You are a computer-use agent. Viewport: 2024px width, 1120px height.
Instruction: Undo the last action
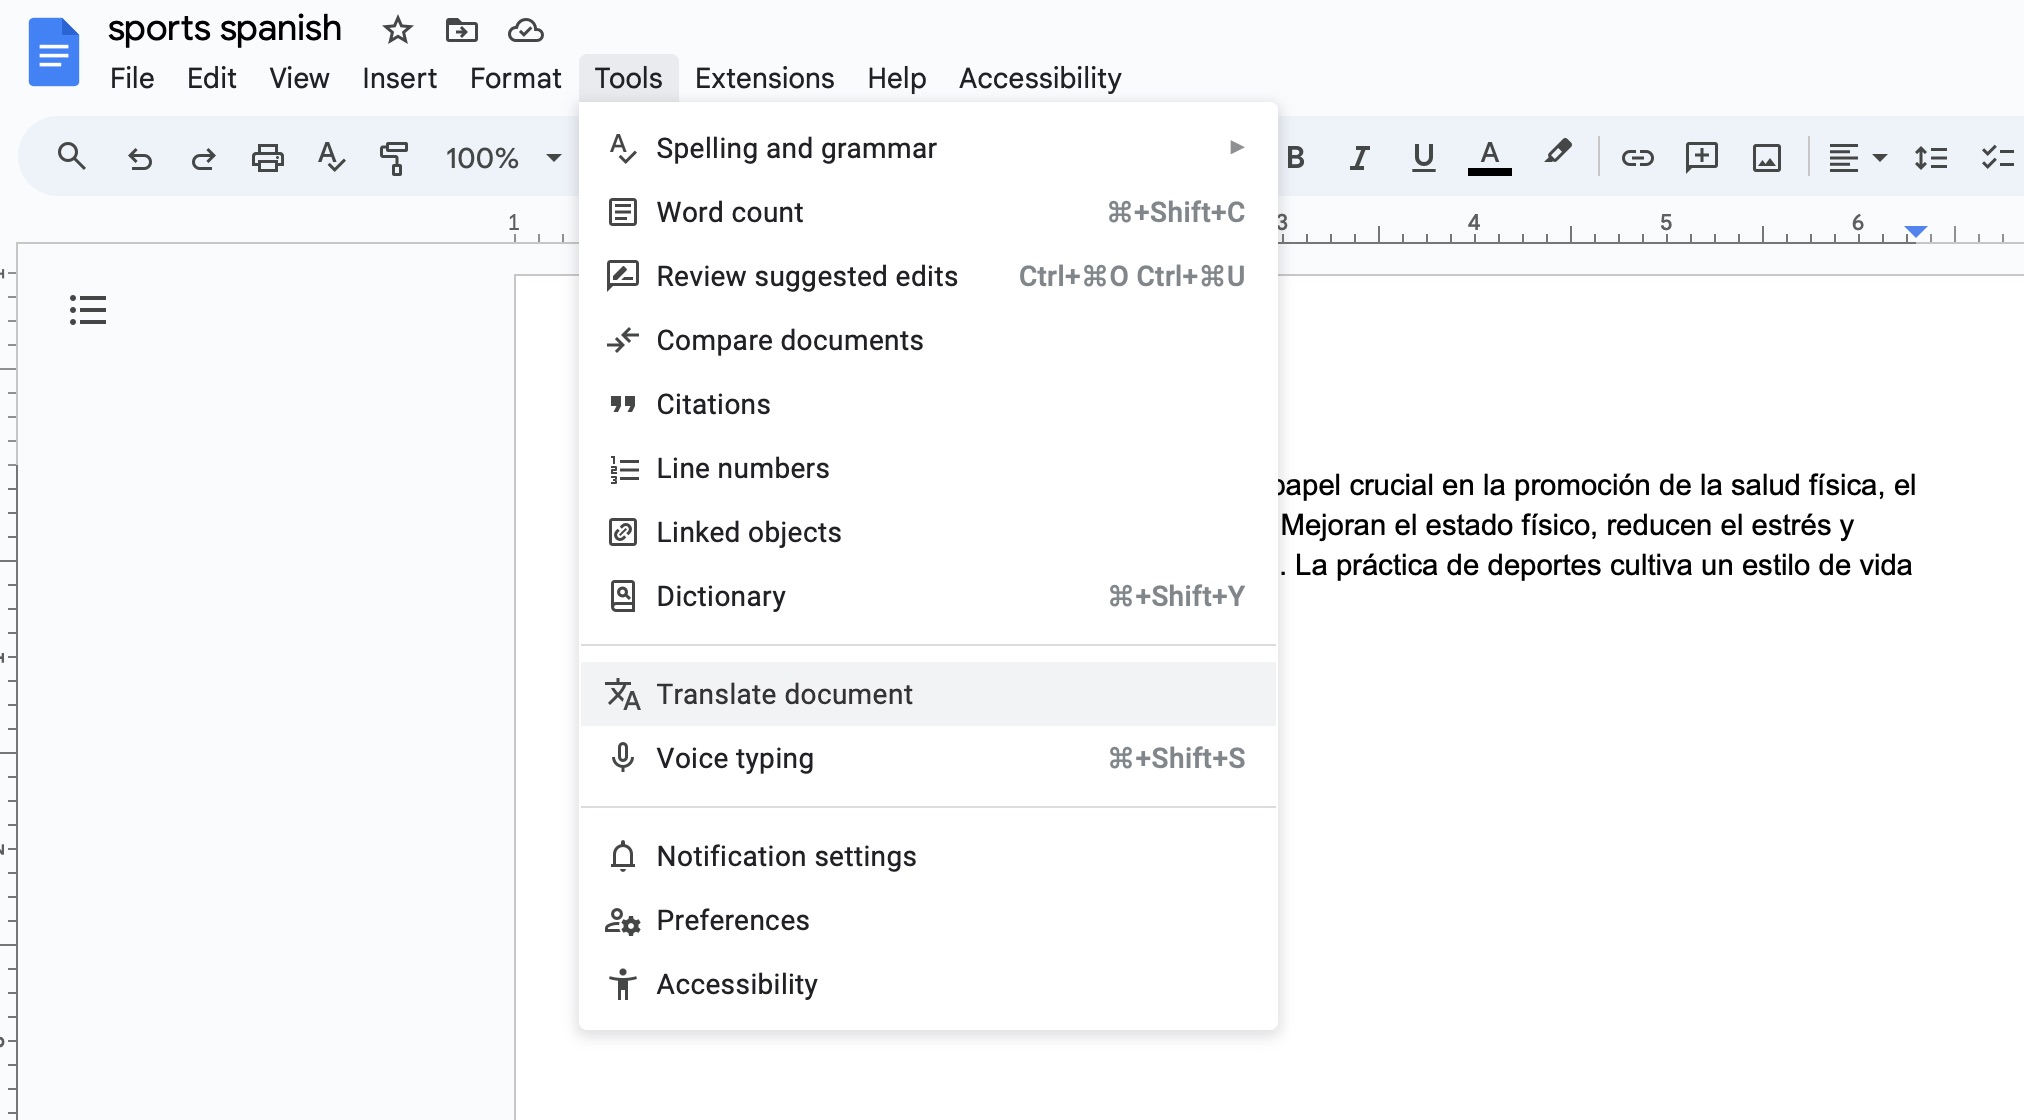(139, 158)
